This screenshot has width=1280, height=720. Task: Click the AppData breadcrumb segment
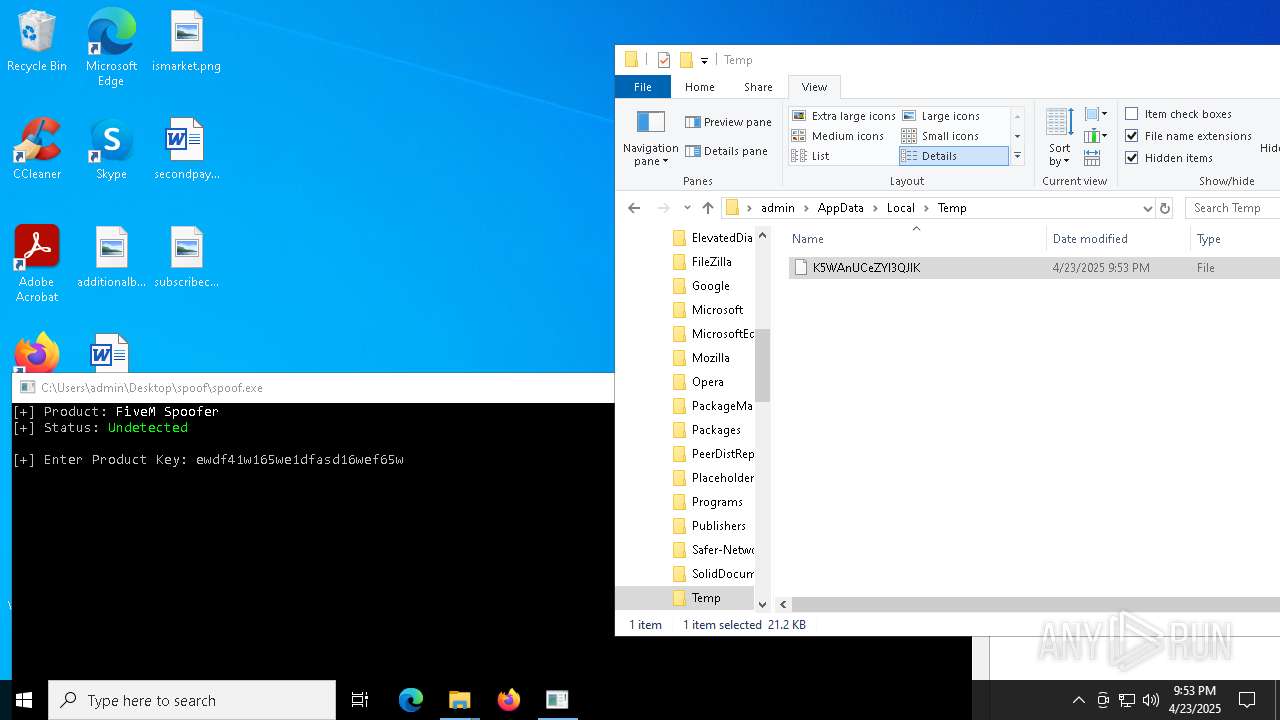coord(840,208)
